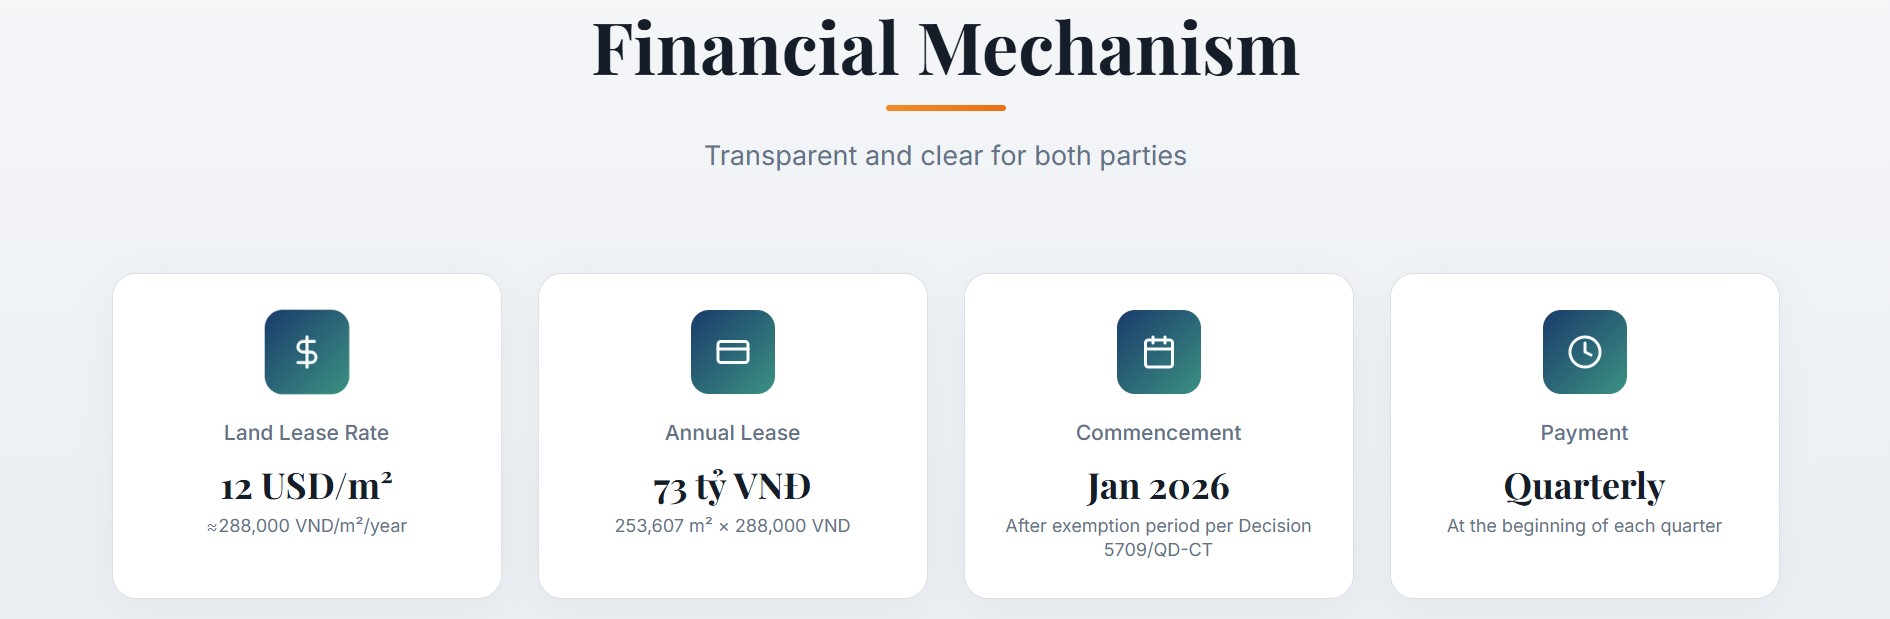Click the subtitle 'Transparent and clear for both parties'
This screenshot has width=1890, height=619.
click(945, 156)
